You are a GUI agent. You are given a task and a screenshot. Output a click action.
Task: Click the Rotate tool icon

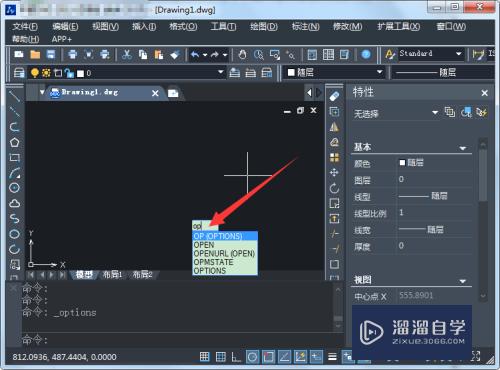tap(334, 188)
